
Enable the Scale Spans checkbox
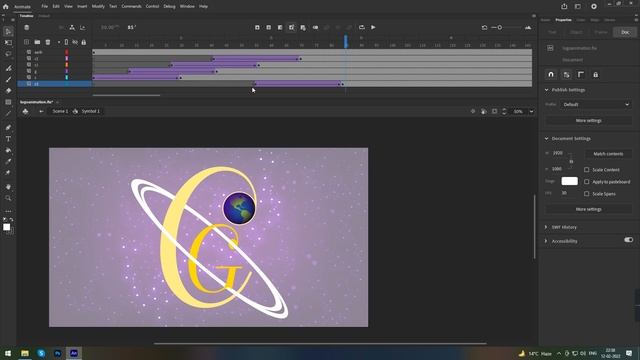(587, 194)
